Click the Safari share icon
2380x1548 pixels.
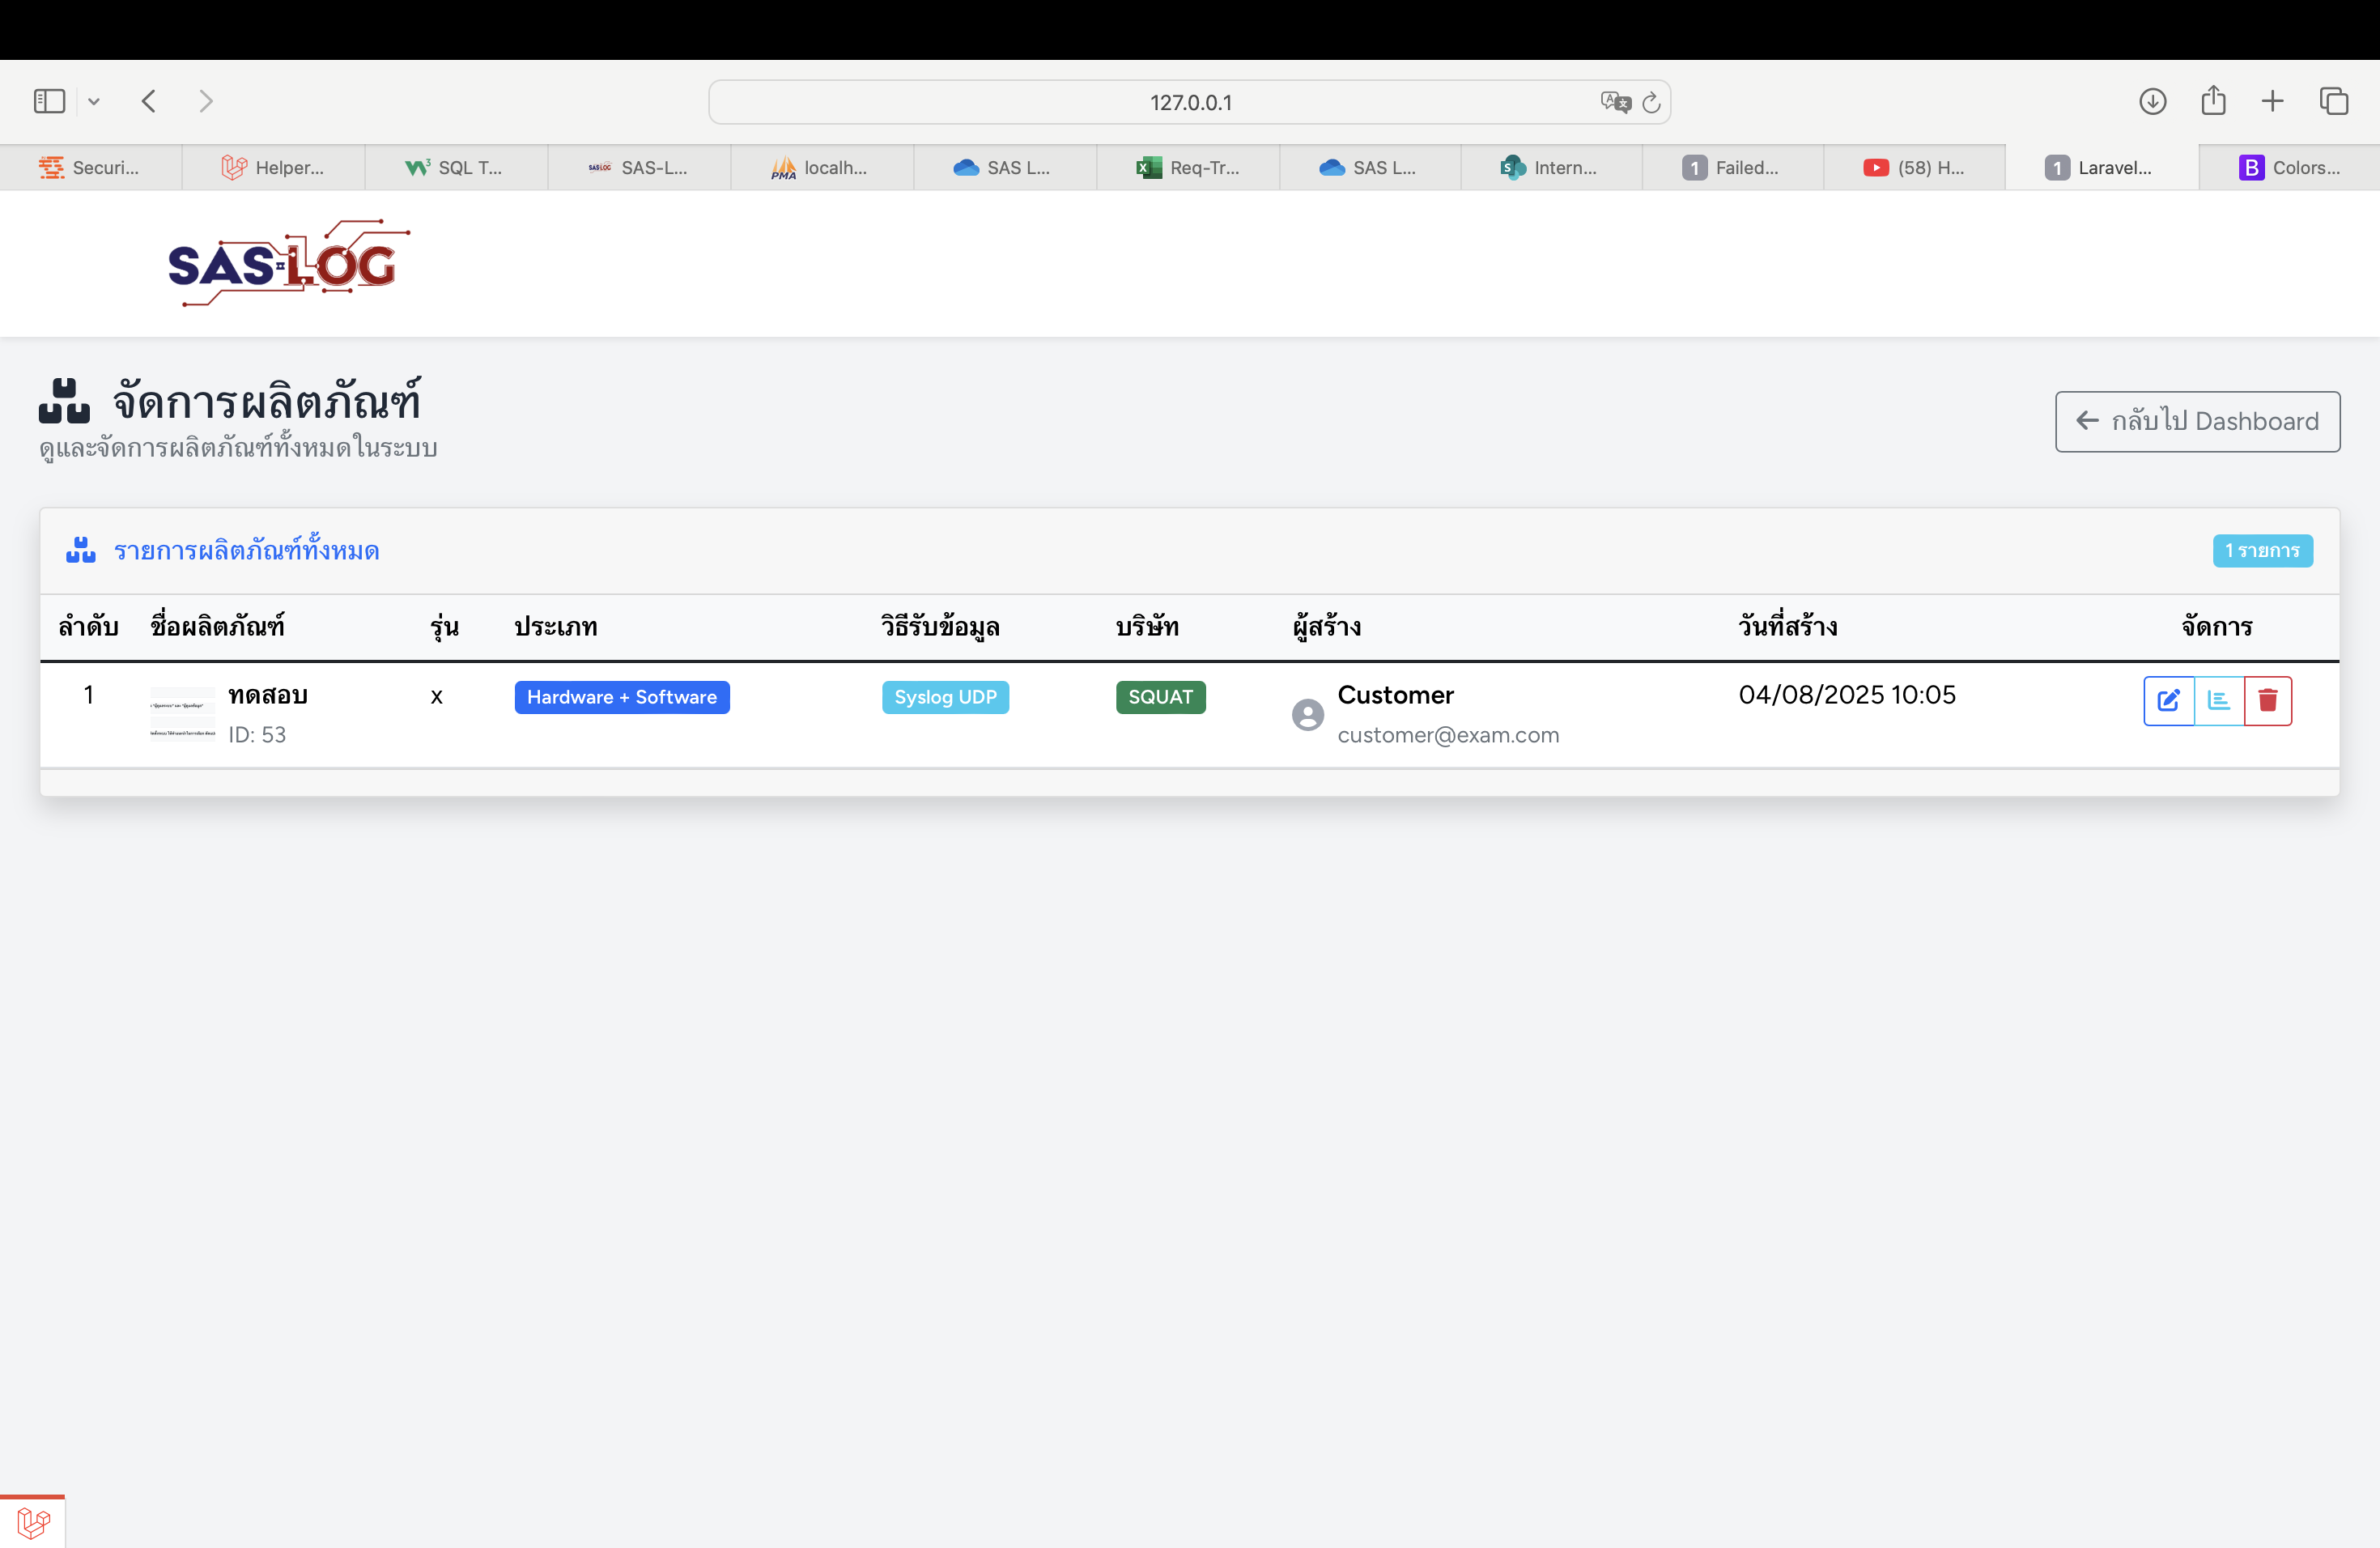click(x=2213, y=101)
